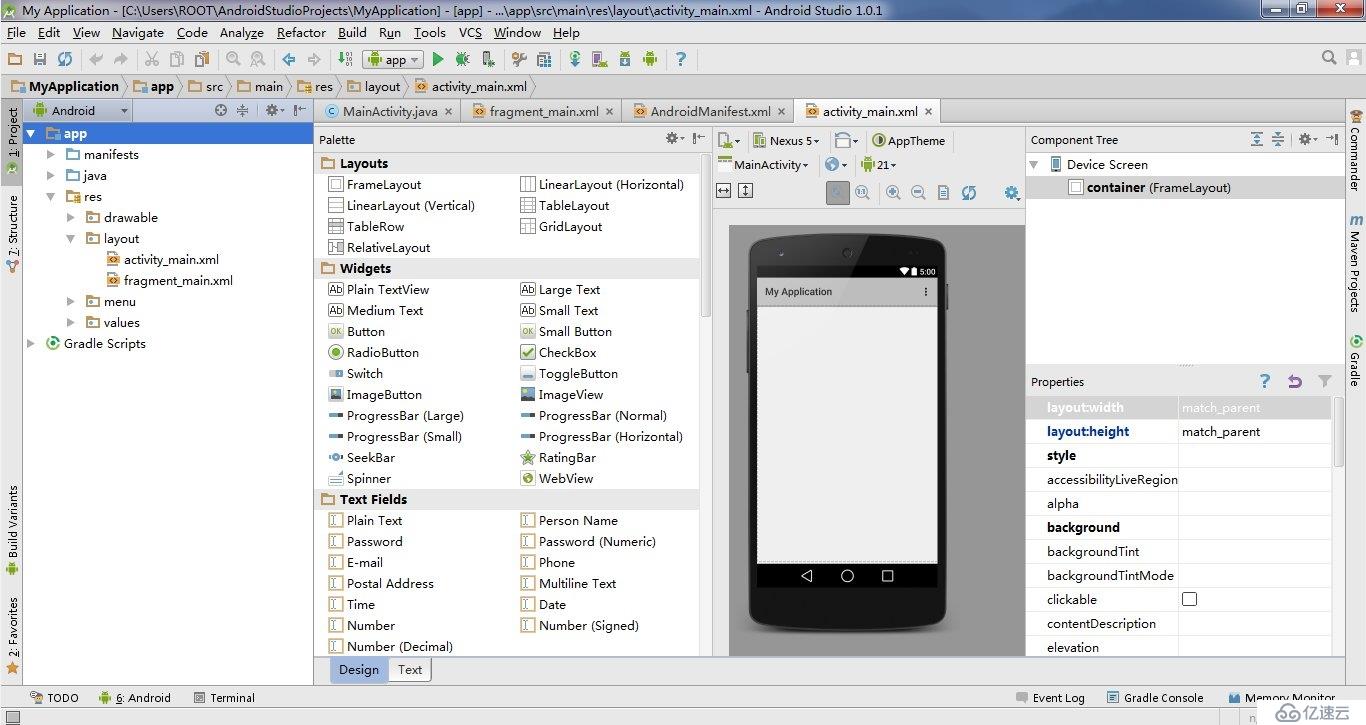Click Zoom to actual size icon

[x=862, y=193]
